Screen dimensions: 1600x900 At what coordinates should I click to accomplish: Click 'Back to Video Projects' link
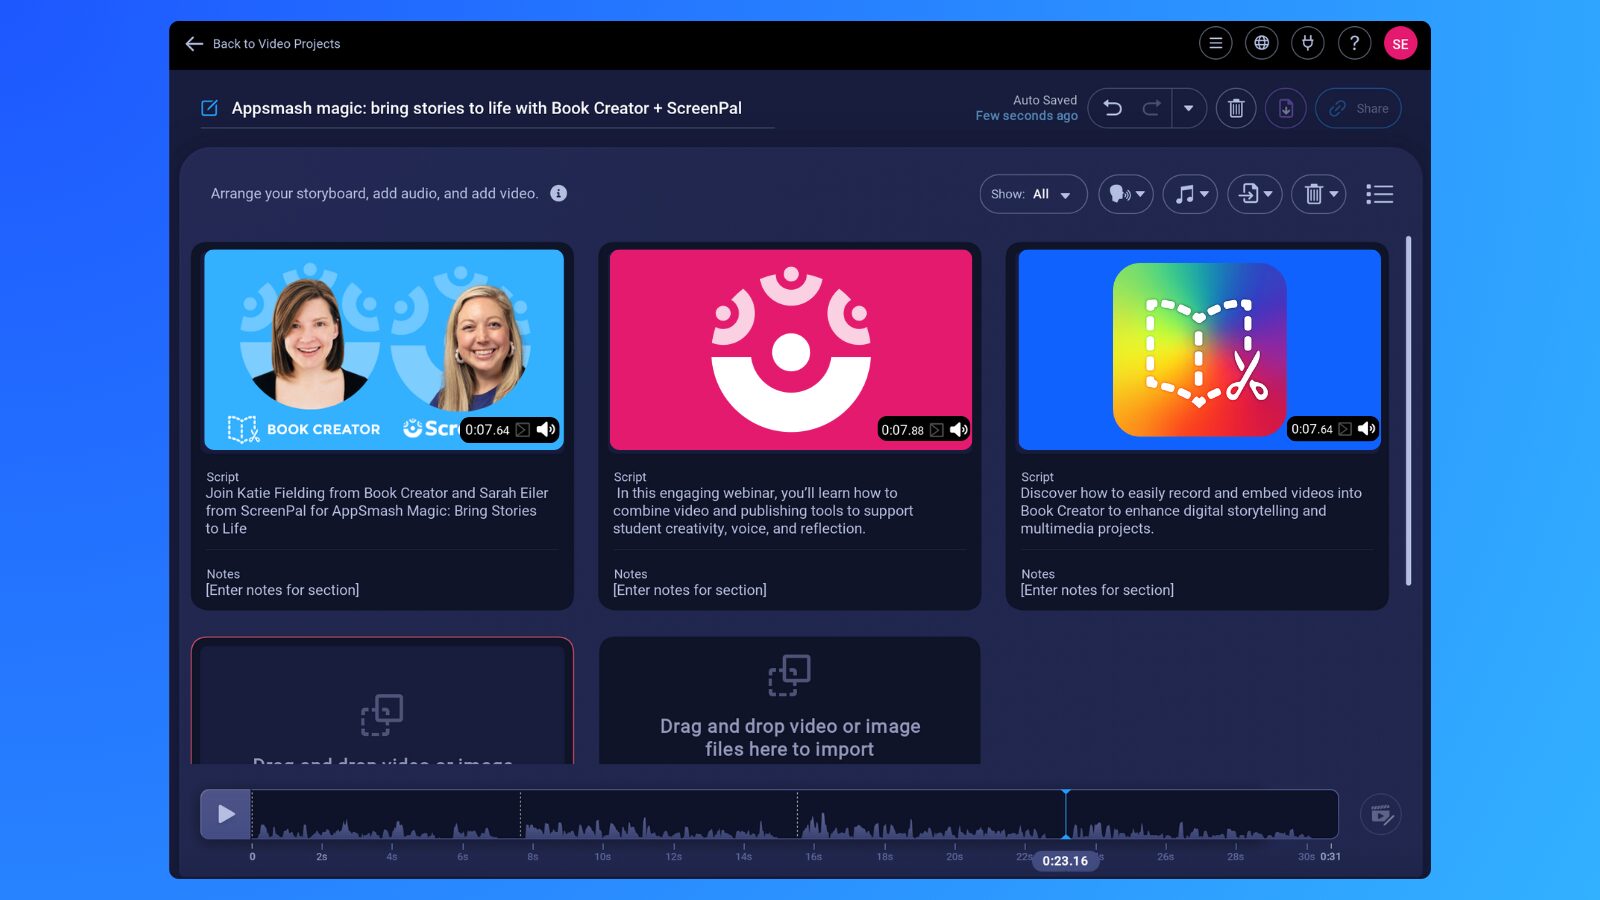click(276, 44)
